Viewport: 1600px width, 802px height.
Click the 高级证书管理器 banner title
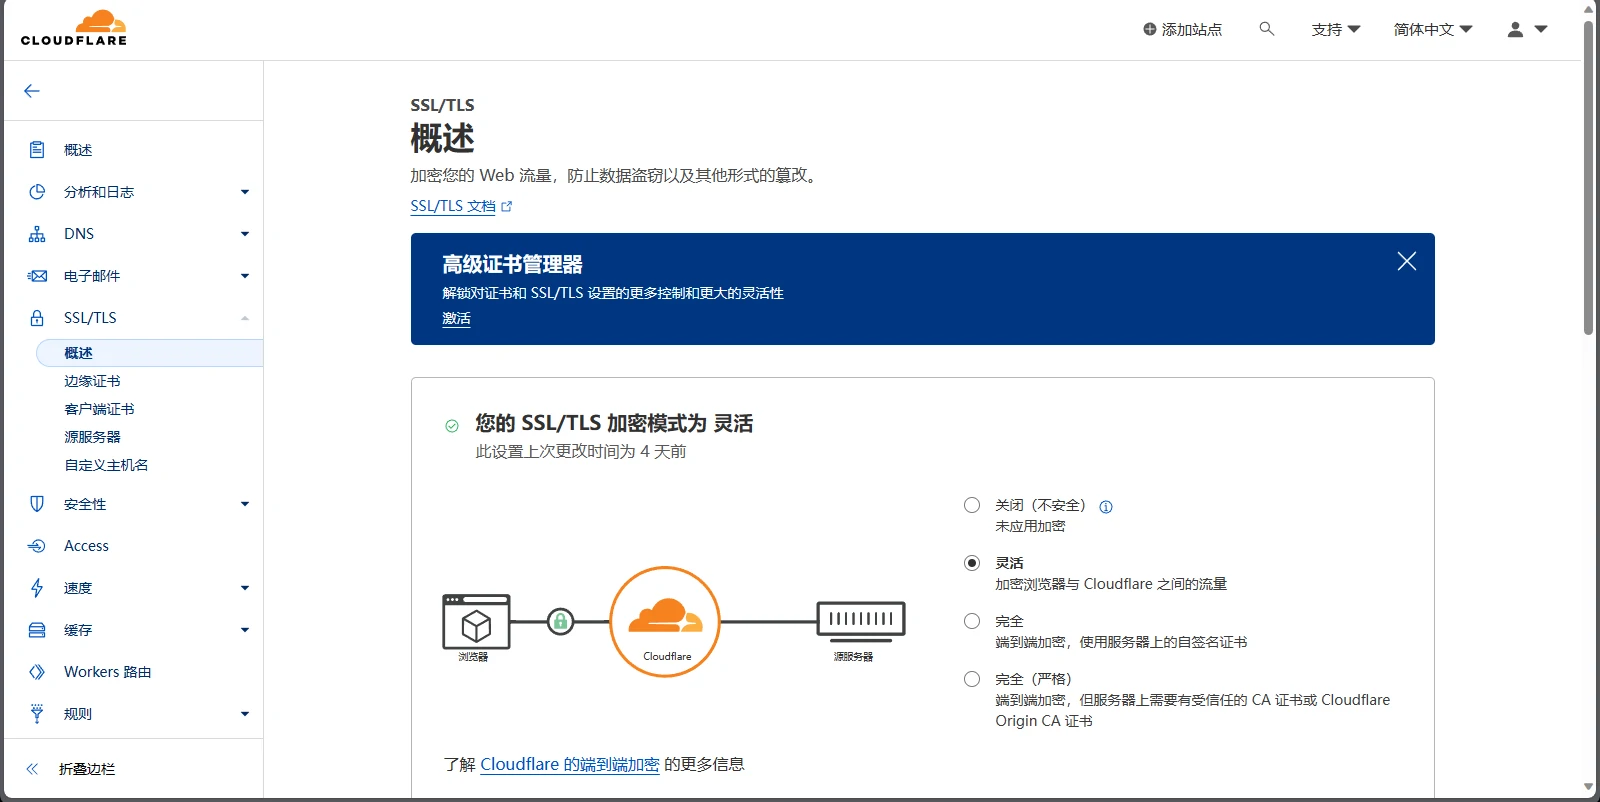(512, 264)
